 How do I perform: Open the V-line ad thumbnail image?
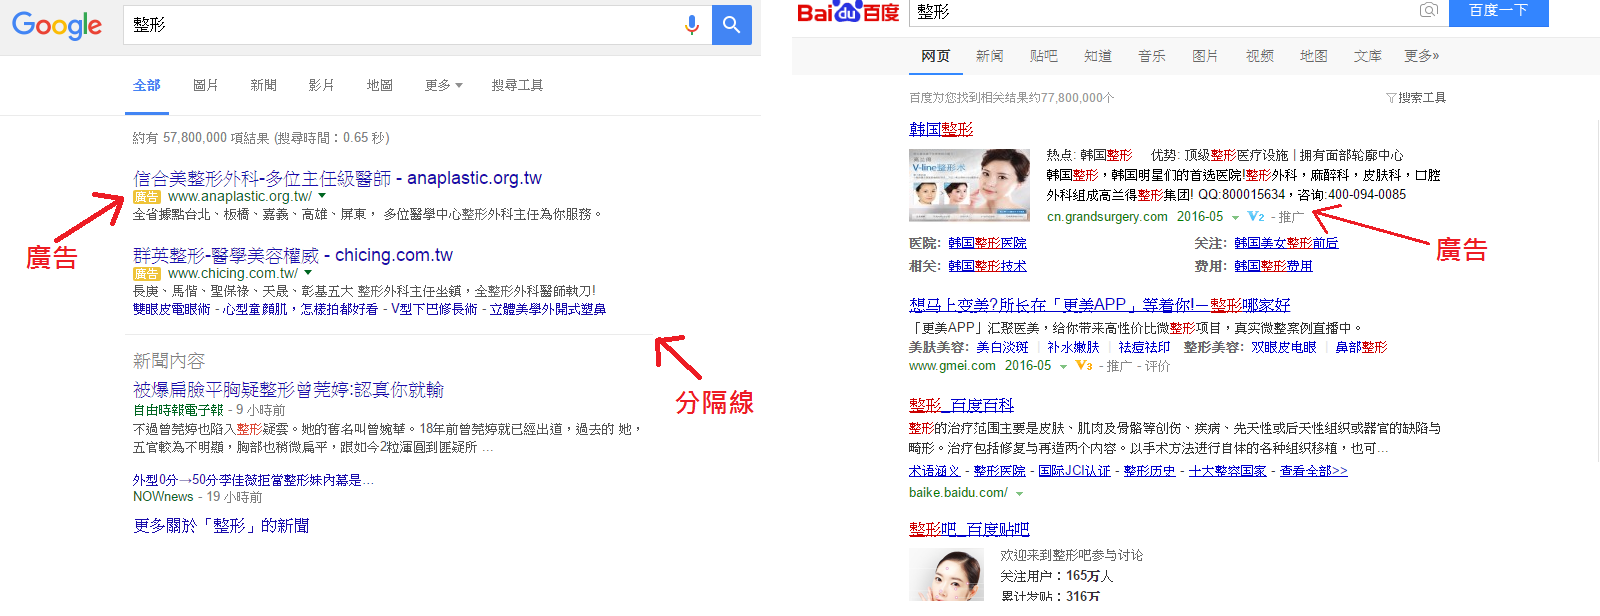[x=969, y=185]
